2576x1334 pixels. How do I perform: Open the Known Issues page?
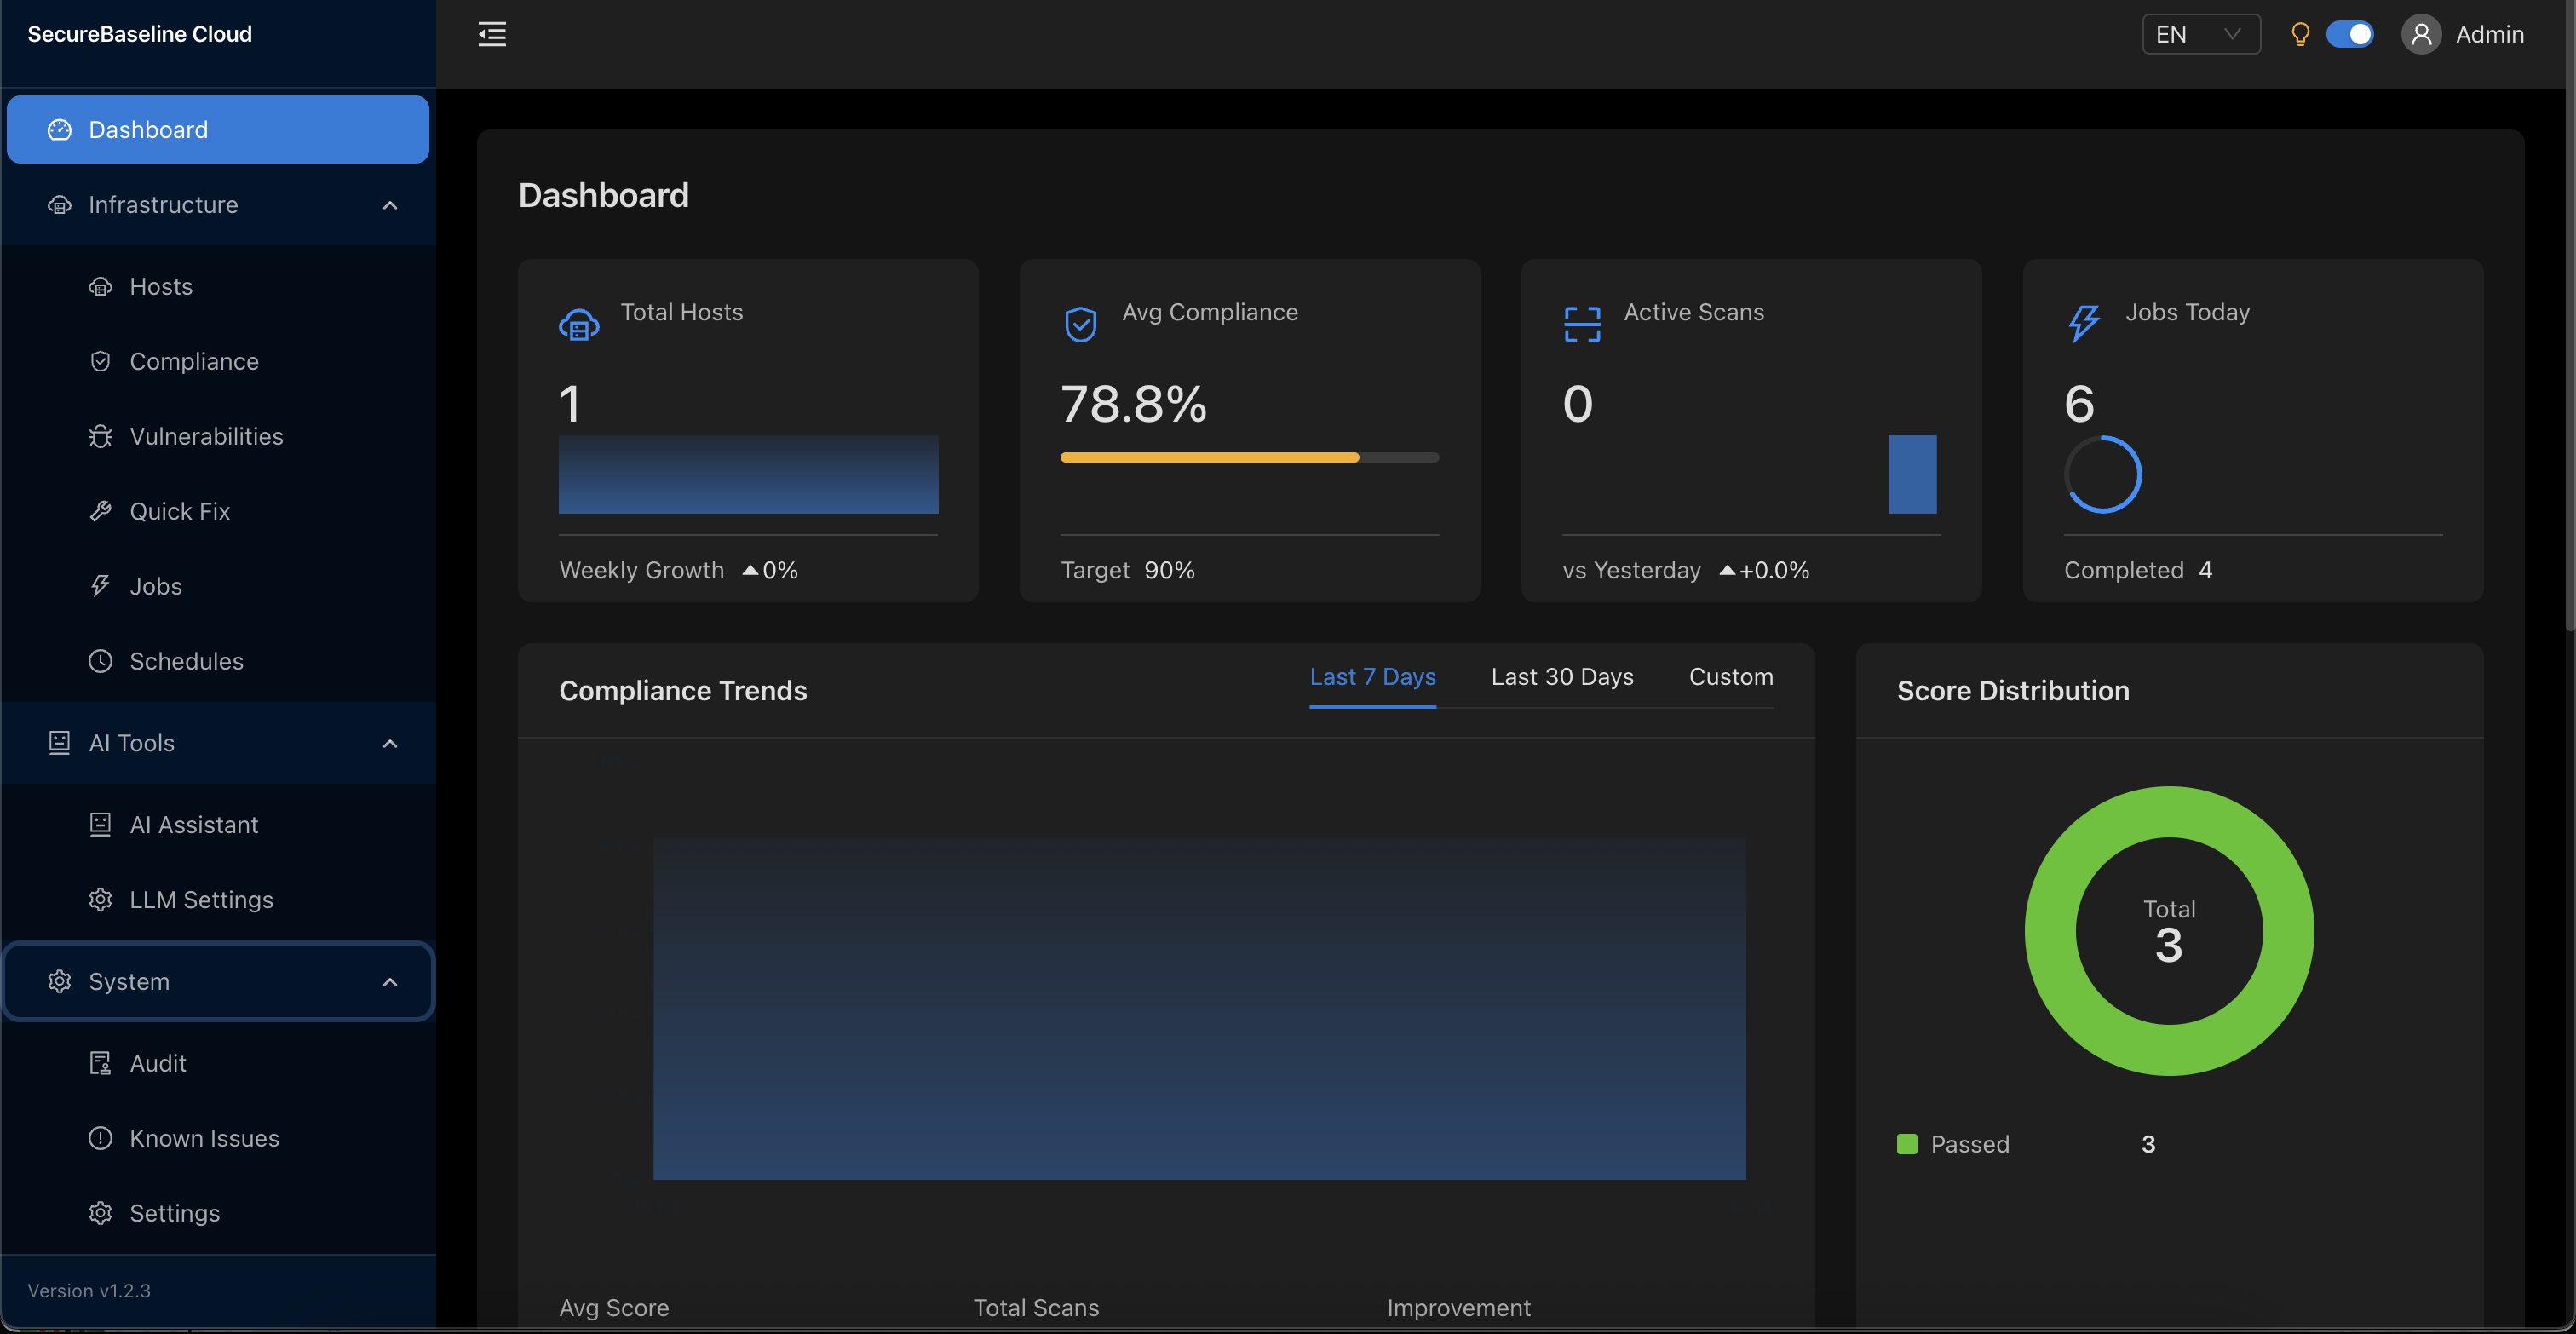point(218,1139)
